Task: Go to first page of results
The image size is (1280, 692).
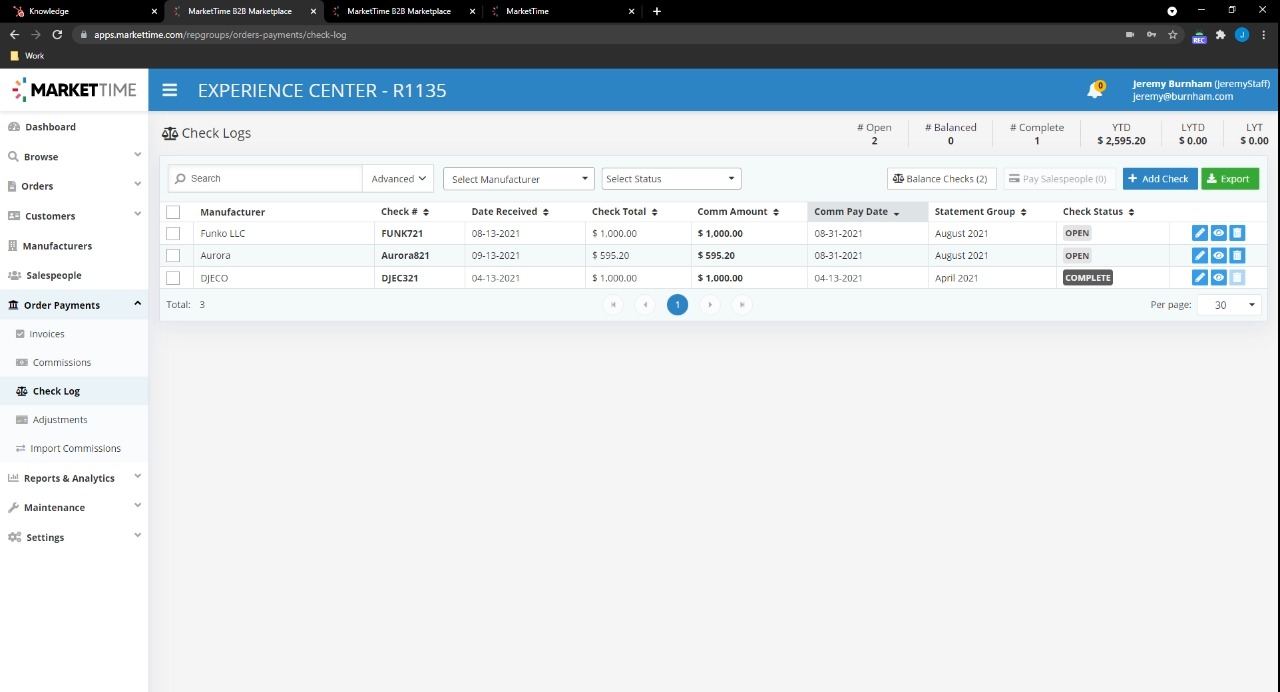Action: (x=613, y=305)
